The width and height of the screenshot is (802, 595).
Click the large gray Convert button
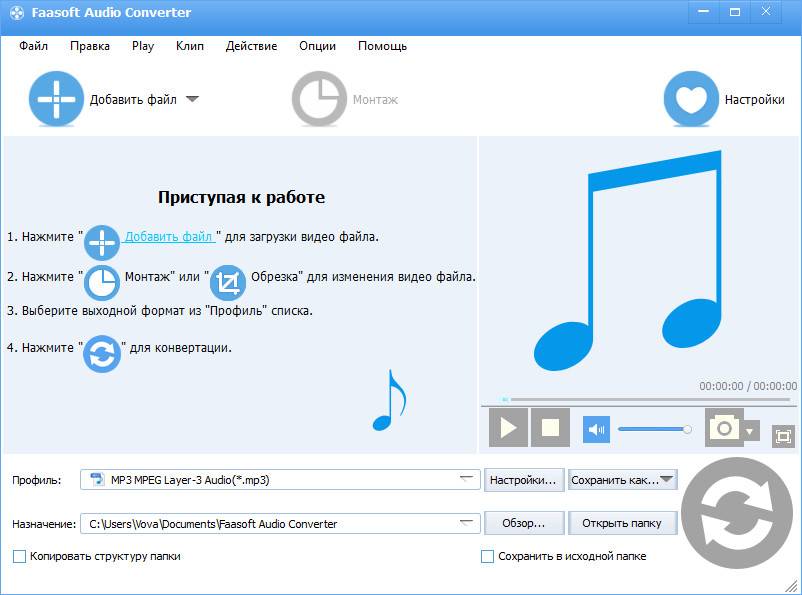coord(737,512)
